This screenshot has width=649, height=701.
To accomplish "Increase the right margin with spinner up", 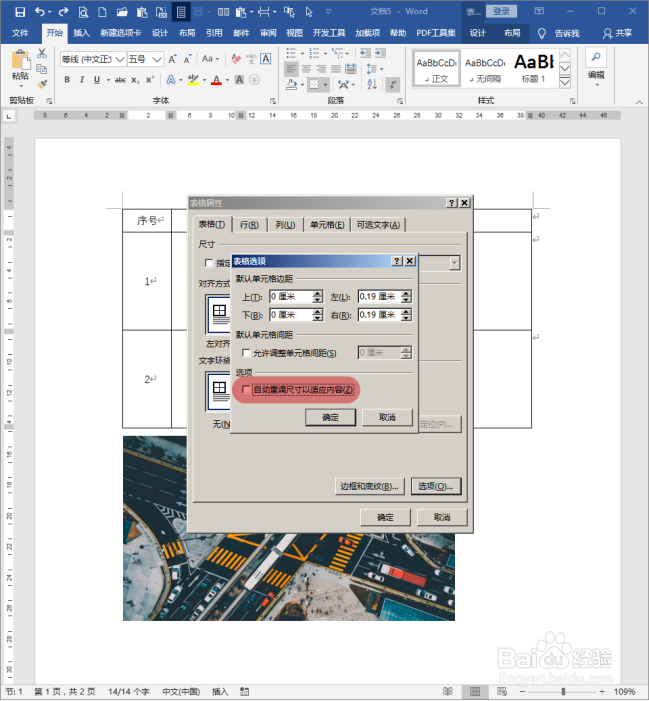I will tap(406, 312).
